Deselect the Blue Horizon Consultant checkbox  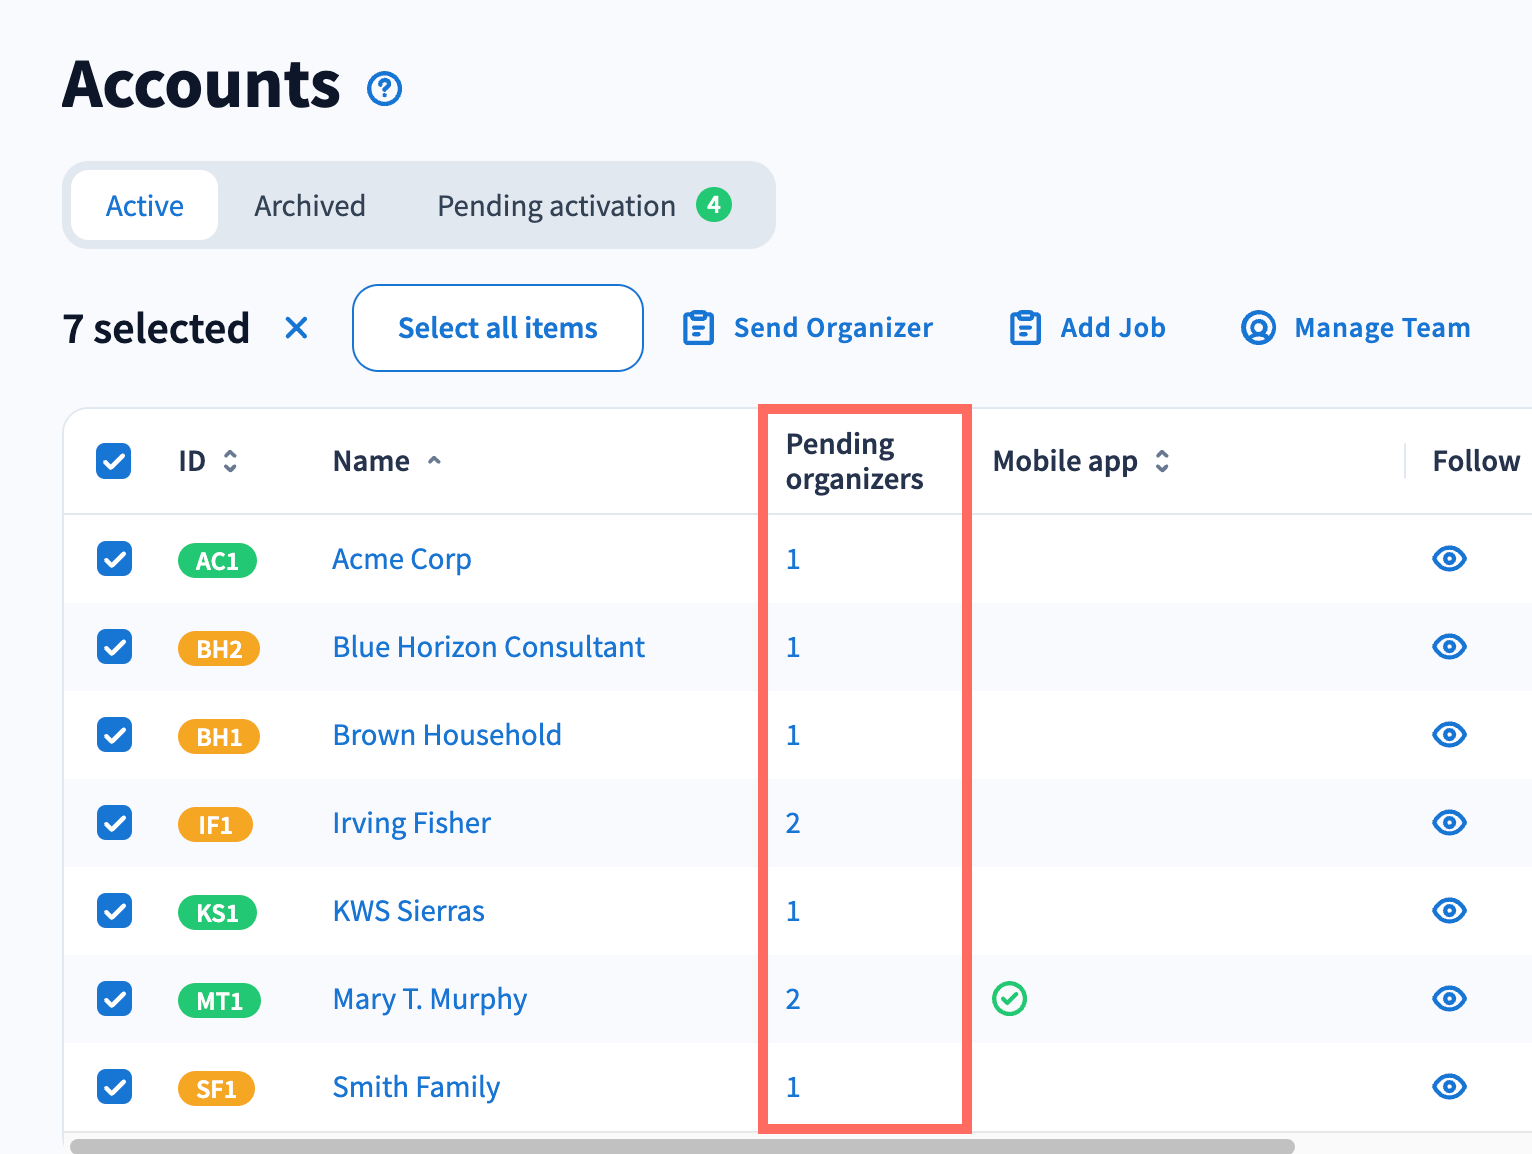[x=114, y=647]
